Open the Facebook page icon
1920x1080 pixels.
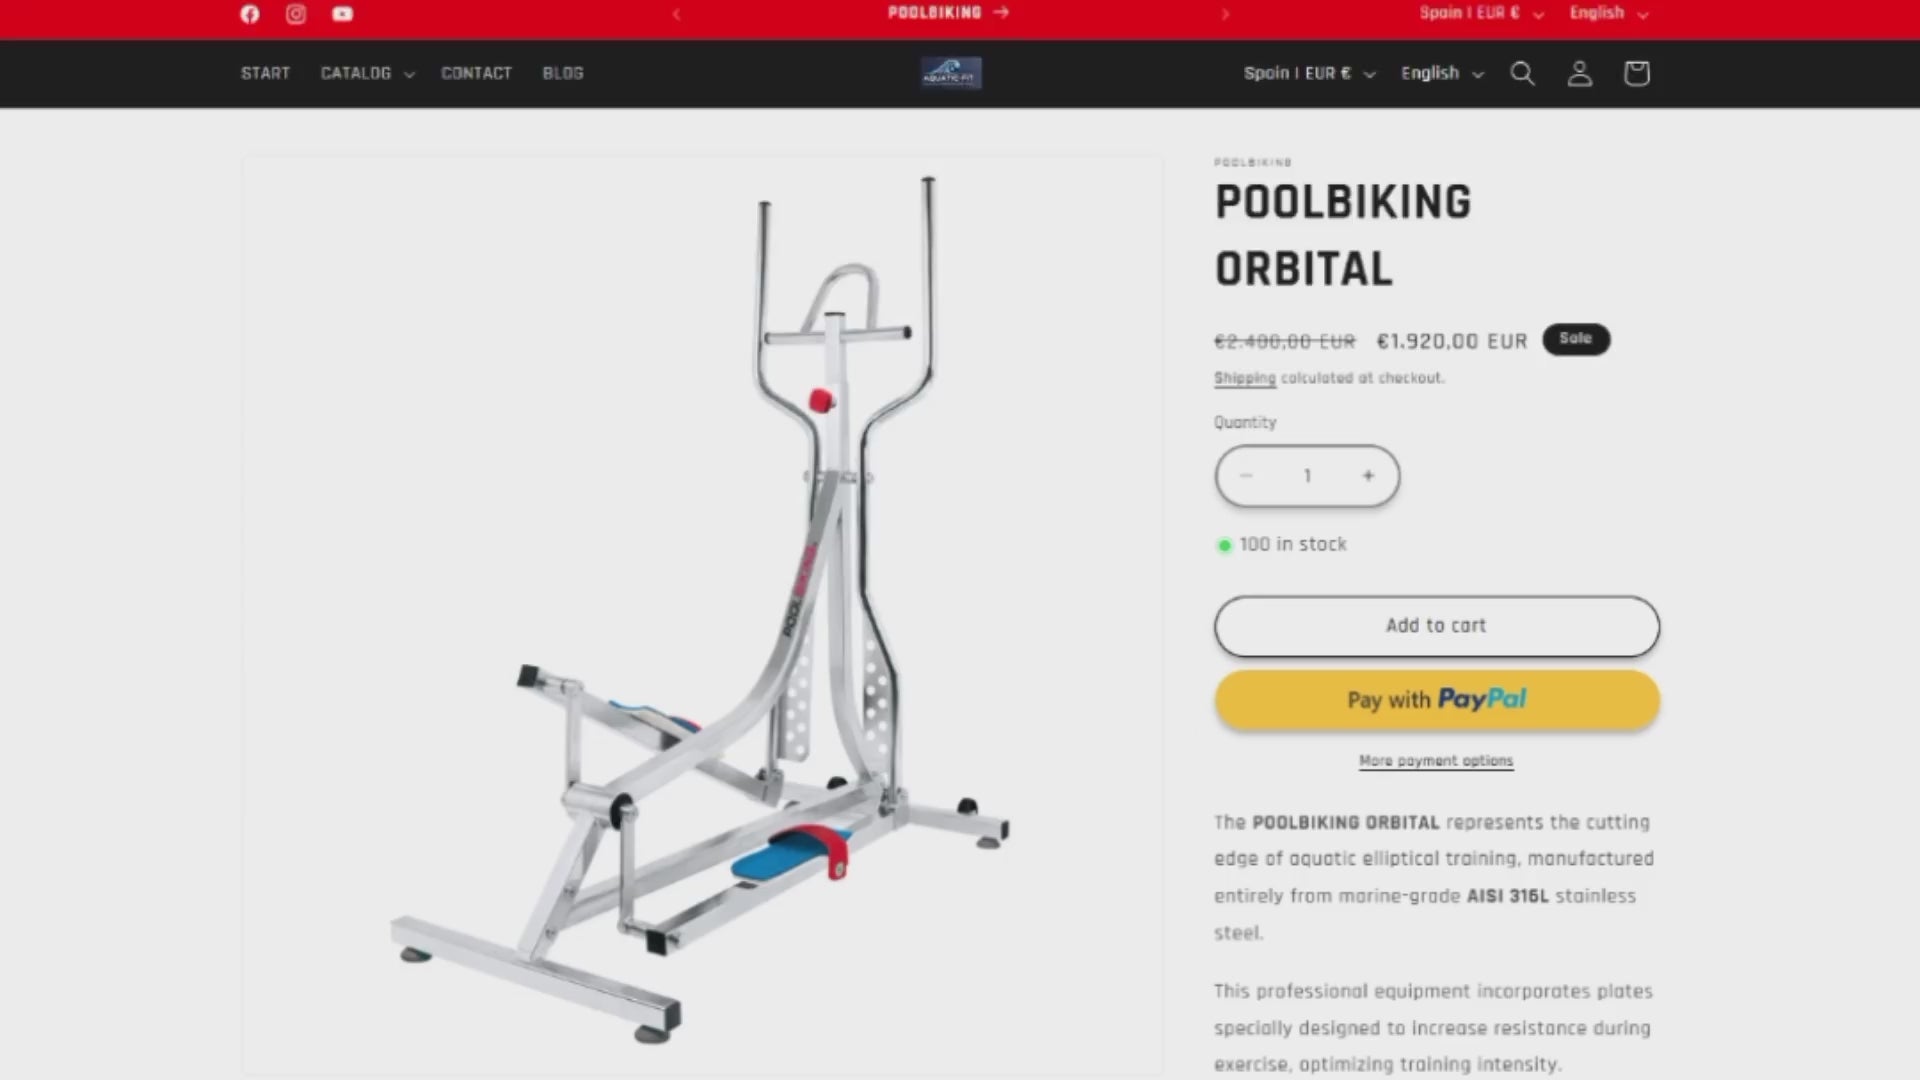coord(250,14)
